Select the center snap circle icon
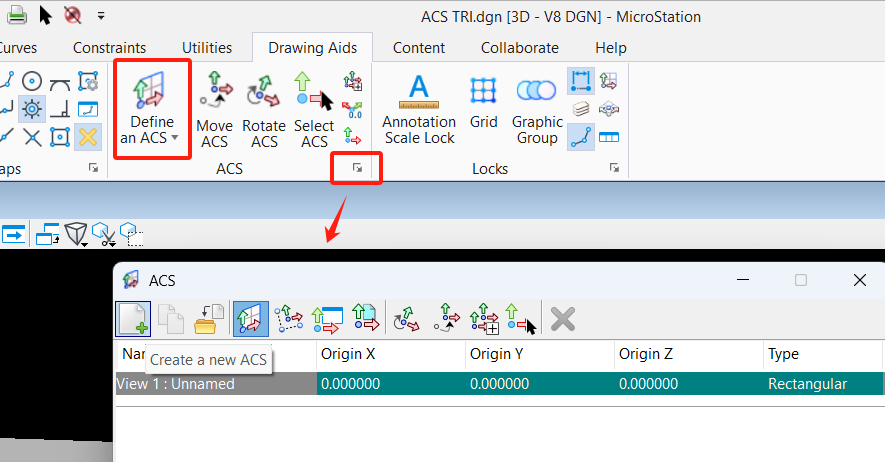885x462 pixels. click(32, 81)
